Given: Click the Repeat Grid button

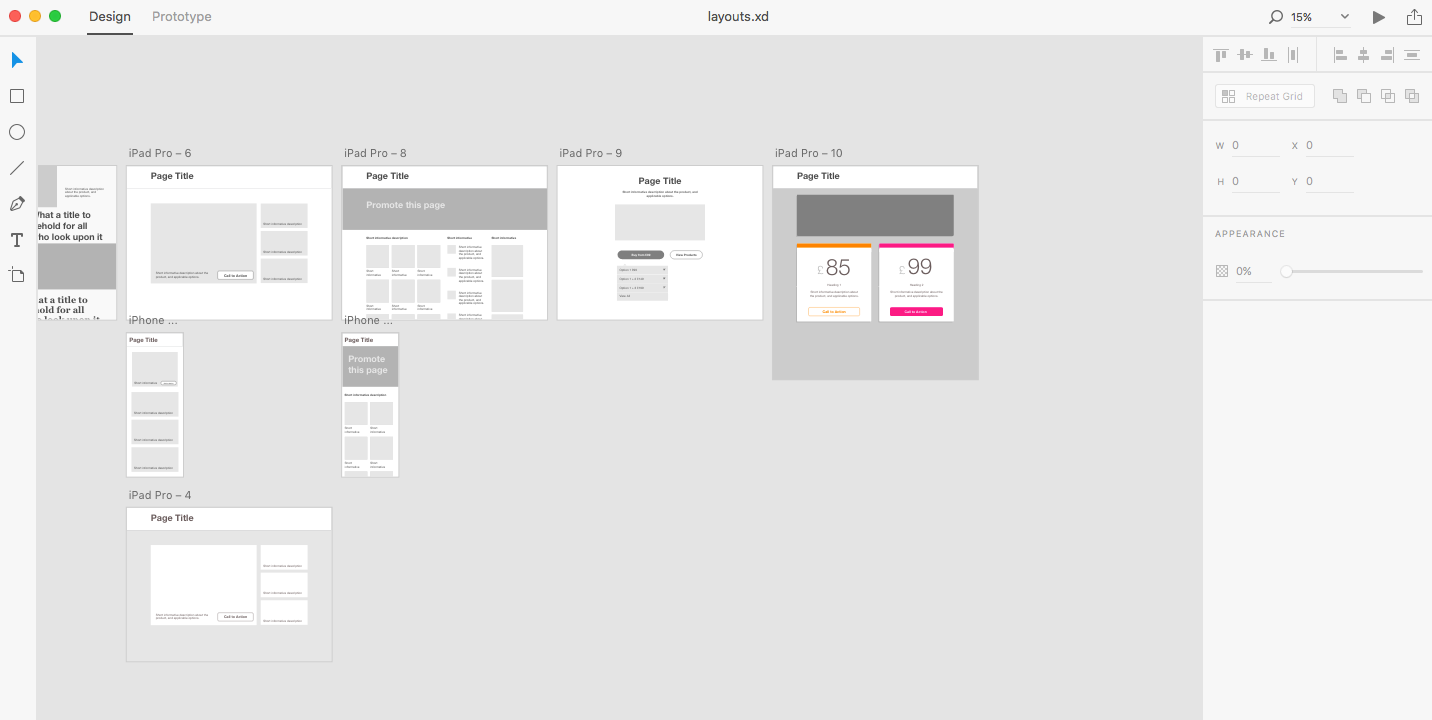Looking at the screenshot, I should [1264, 96].
